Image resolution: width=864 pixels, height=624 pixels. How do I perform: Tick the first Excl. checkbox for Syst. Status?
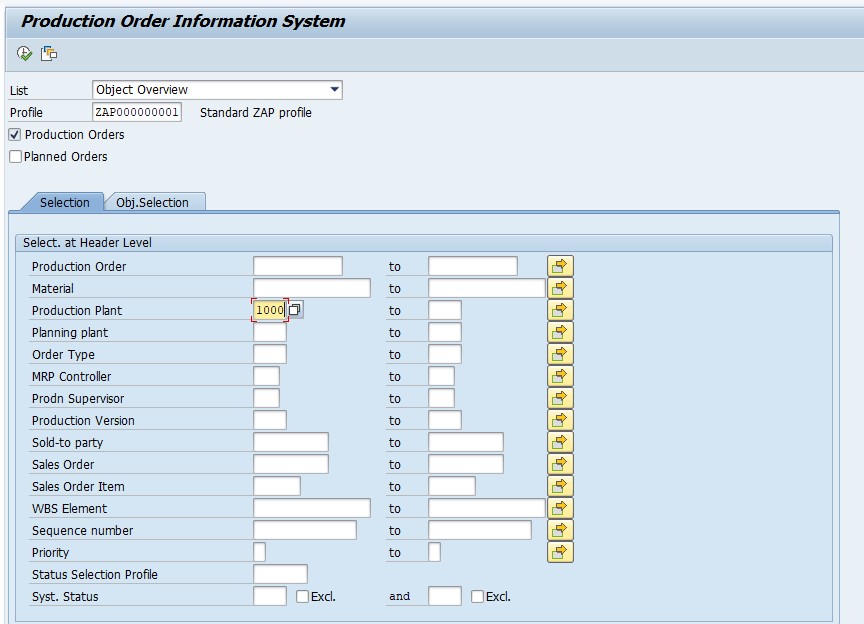pos(303,596)
